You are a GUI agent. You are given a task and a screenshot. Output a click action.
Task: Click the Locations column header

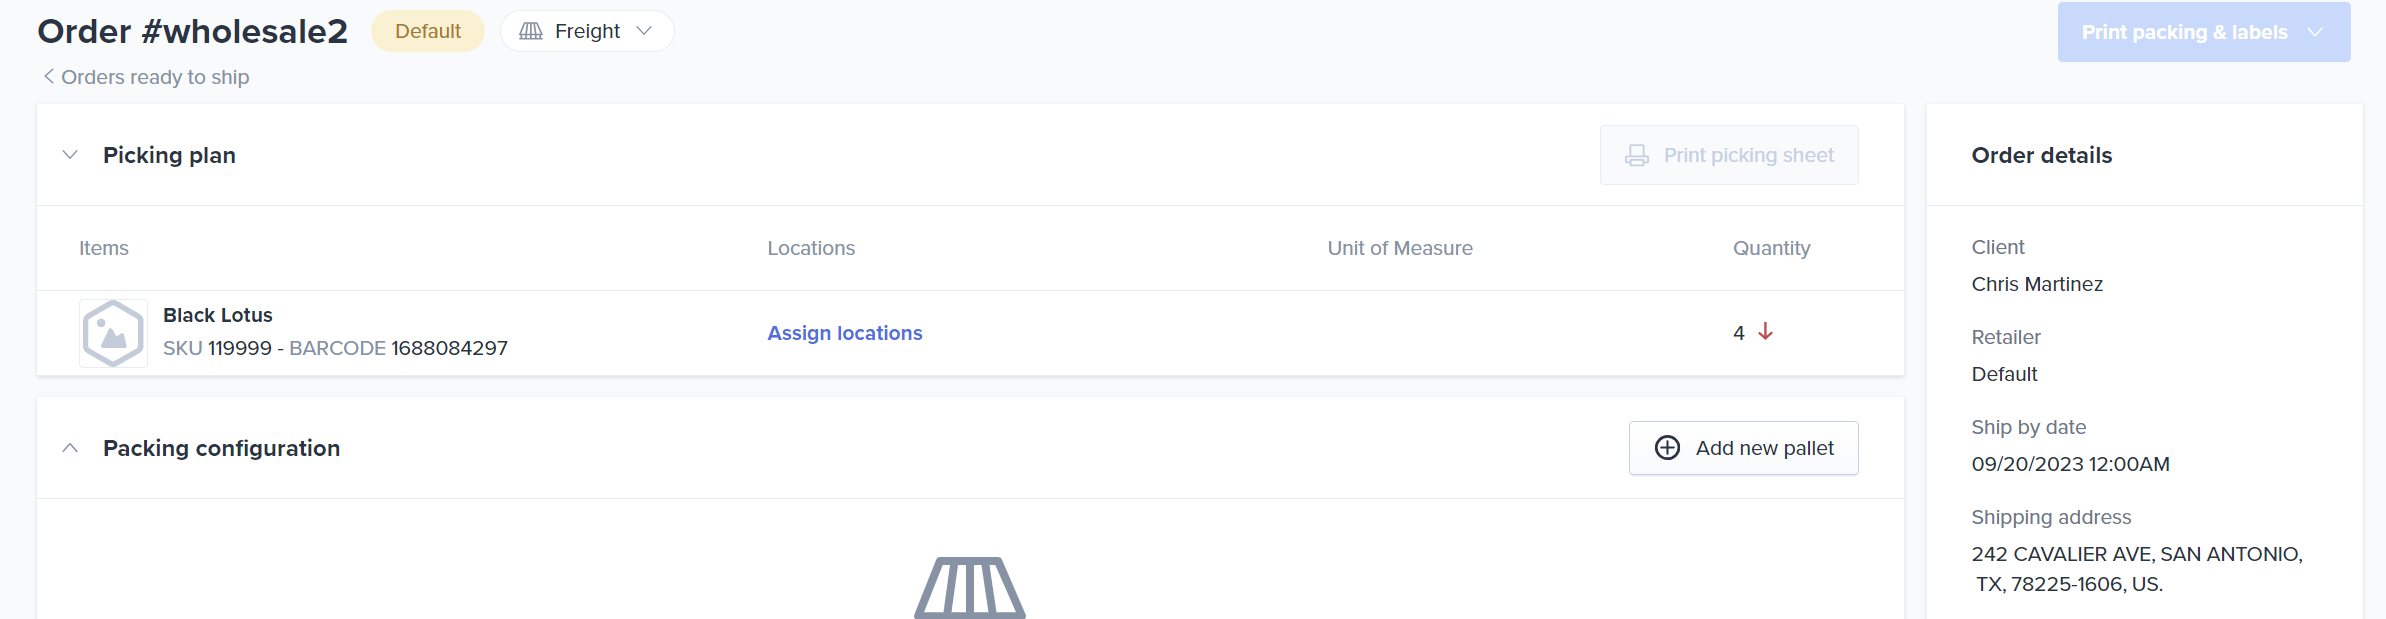click(x=811, y=248)
